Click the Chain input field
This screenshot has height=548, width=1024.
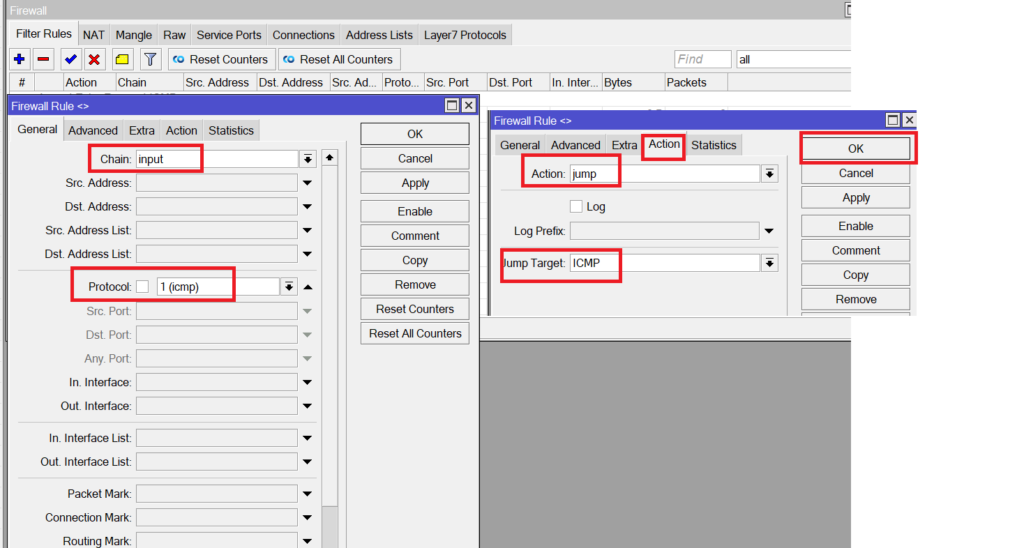(217, 159)
